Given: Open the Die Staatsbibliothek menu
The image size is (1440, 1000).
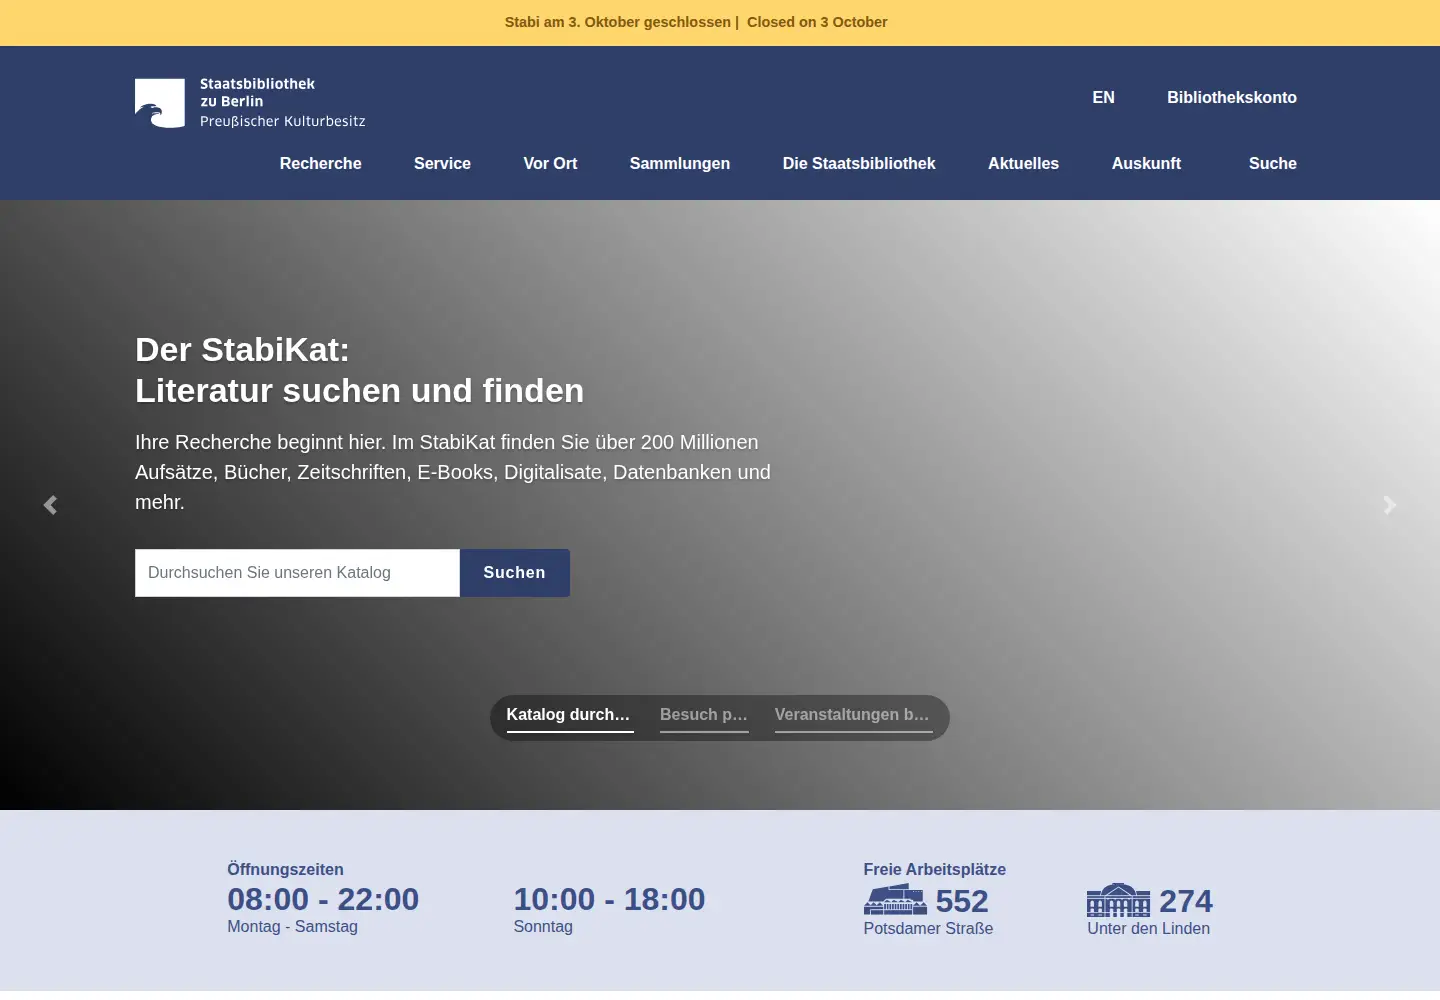Looking at the screenshot, I should click(859, 163).
